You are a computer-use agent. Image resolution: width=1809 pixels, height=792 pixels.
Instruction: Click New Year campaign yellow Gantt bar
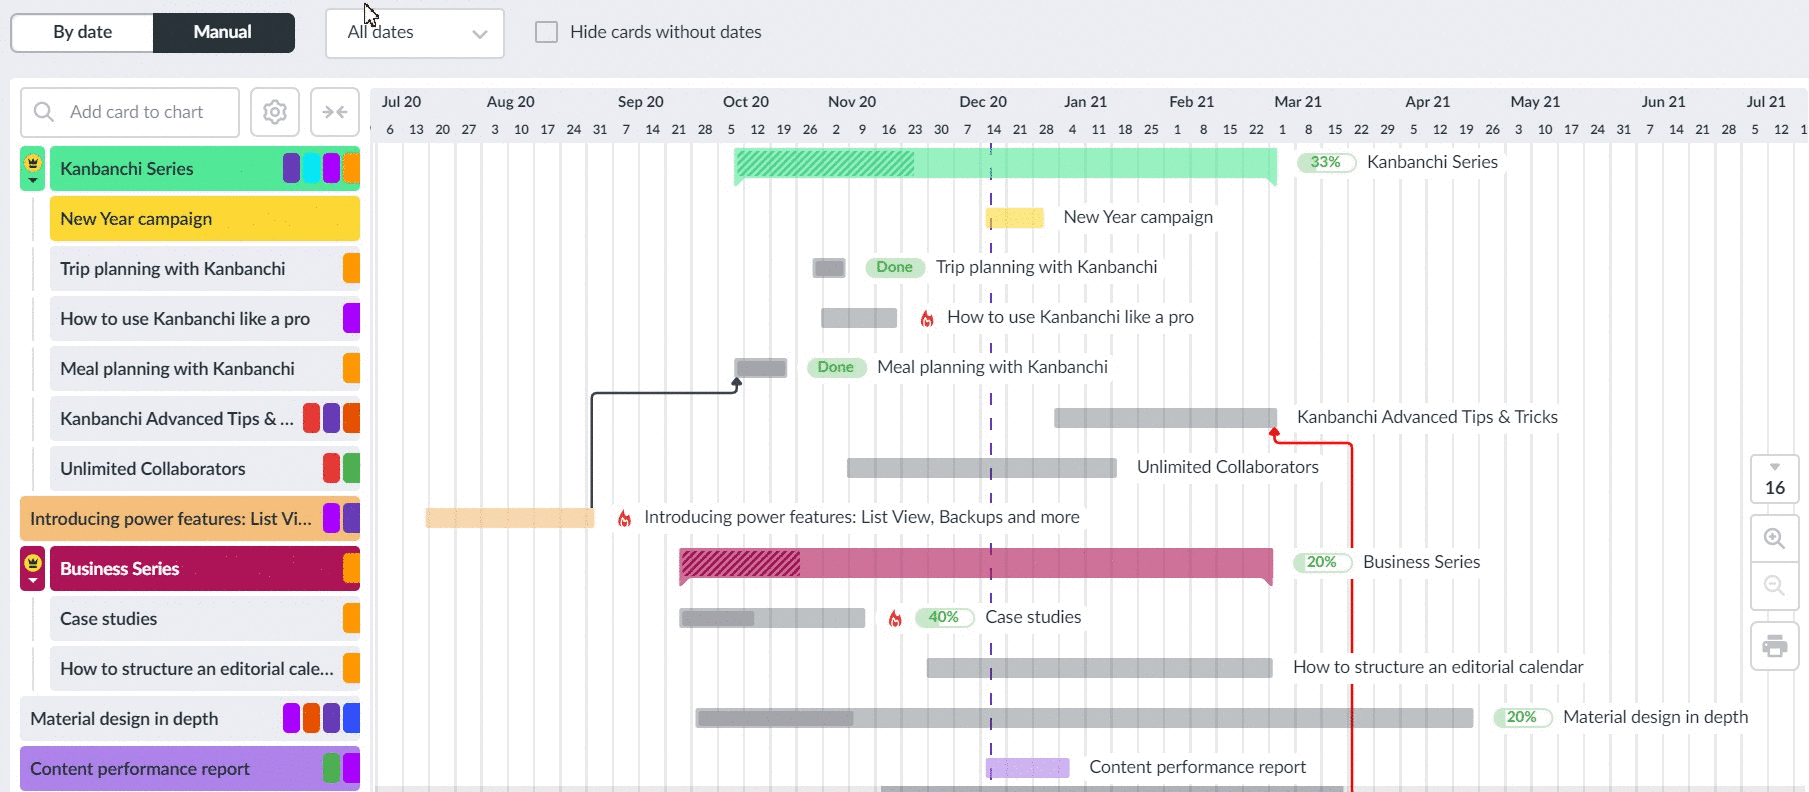[1014, 218]
